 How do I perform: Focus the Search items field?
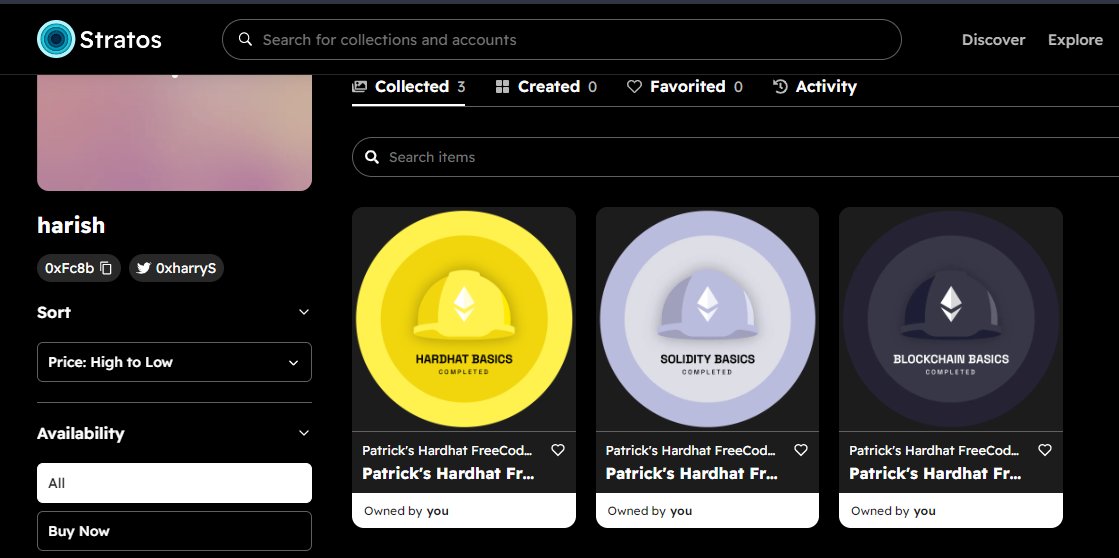[735, 157]
